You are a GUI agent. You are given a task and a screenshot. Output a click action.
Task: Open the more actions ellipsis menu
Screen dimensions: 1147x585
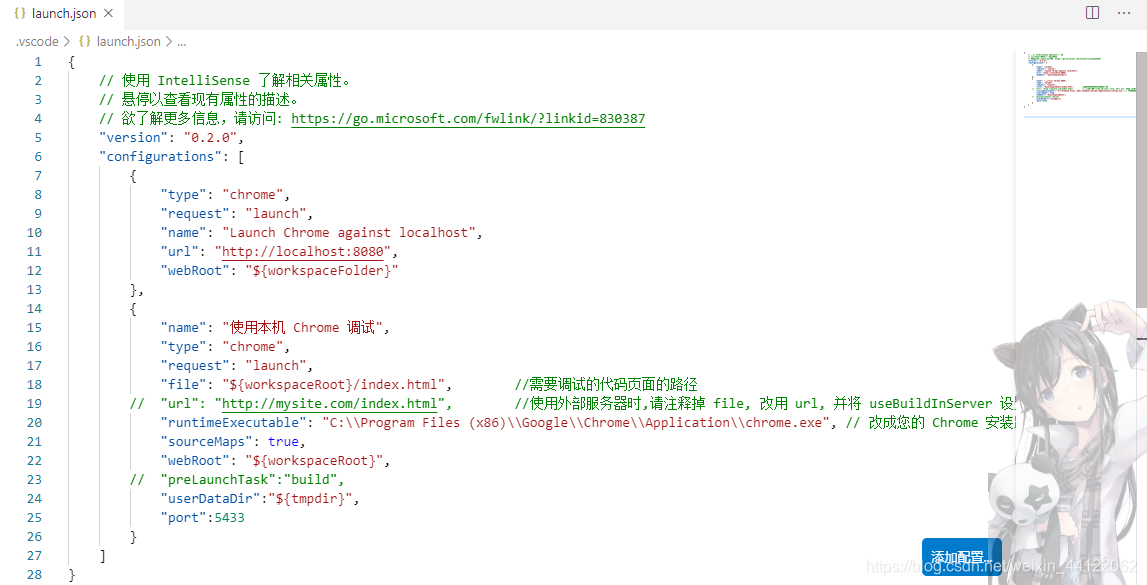click(x=1124, y=12)
